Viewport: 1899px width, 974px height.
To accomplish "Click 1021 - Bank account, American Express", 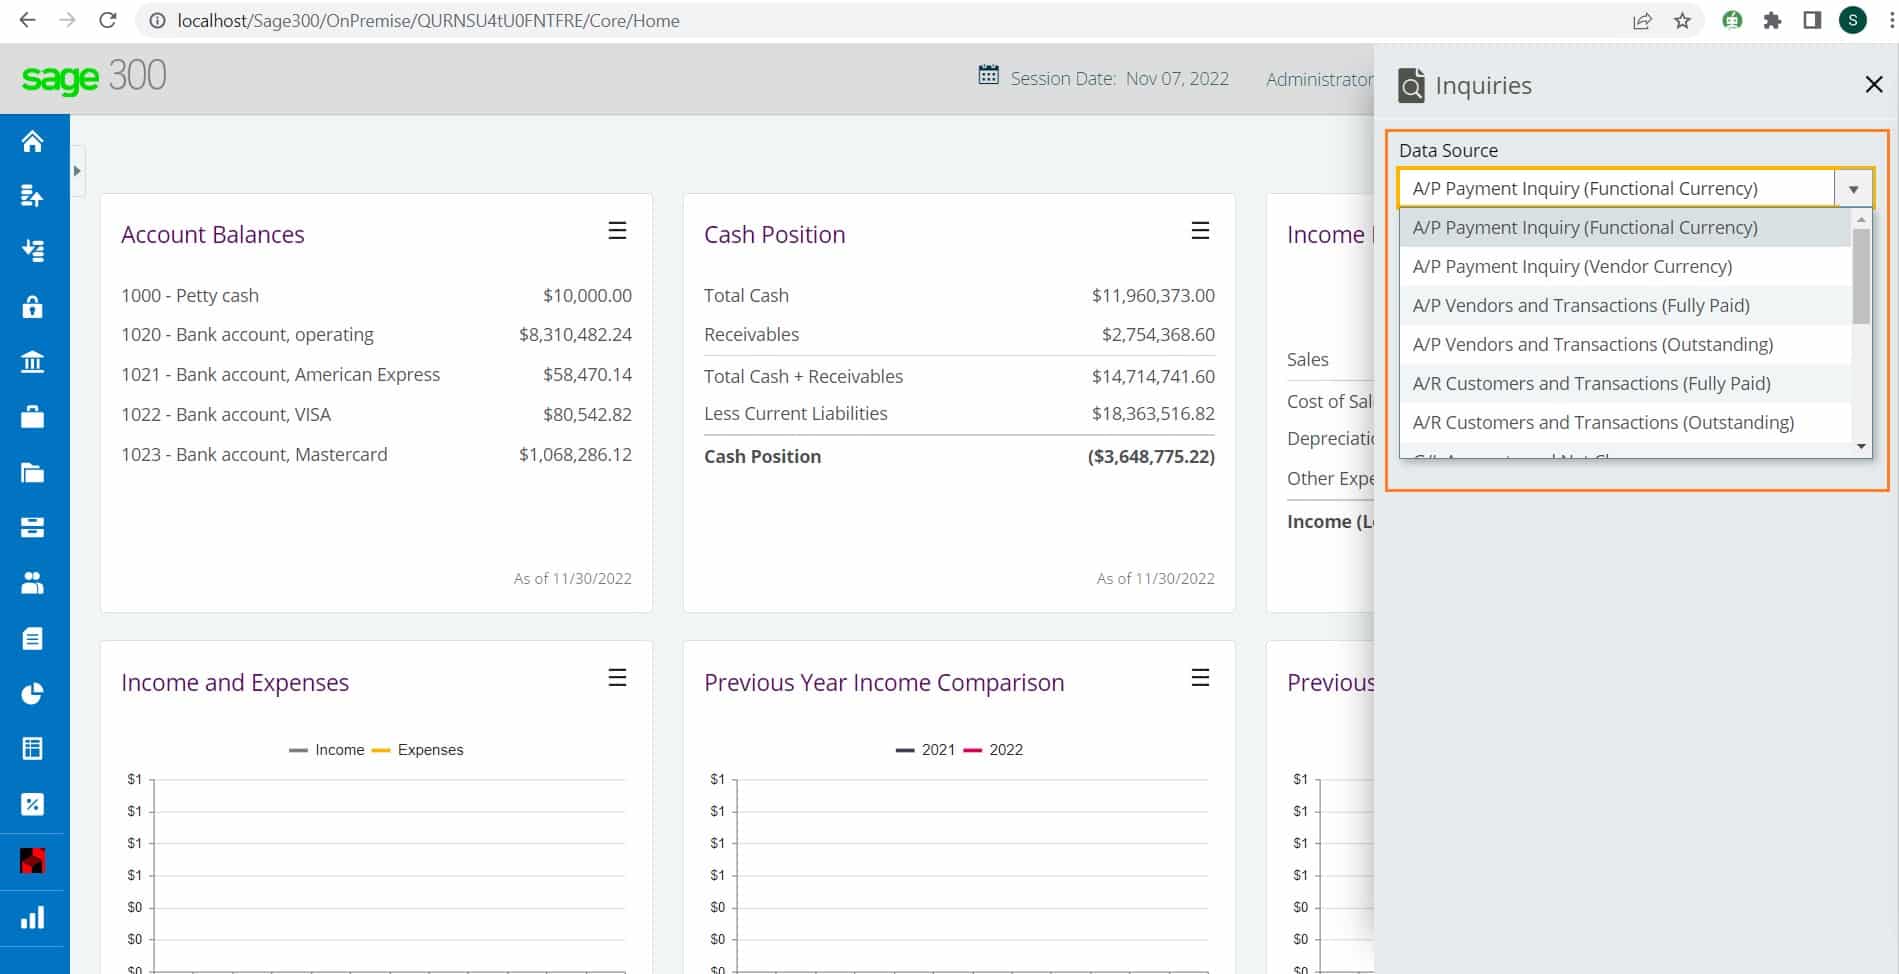I will [x=376, y=375].
